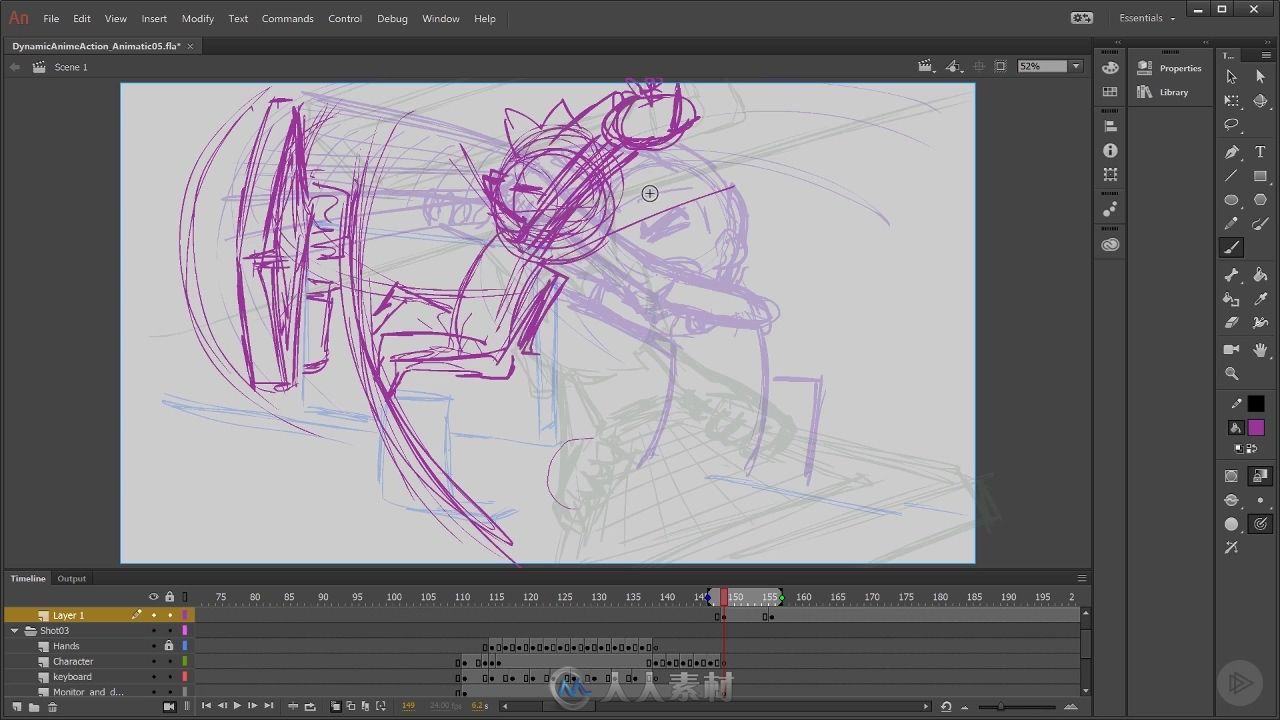Select the PolyStar tool
The width and height of the screenshot is (1280, 720).
[x=1260, y=200]
